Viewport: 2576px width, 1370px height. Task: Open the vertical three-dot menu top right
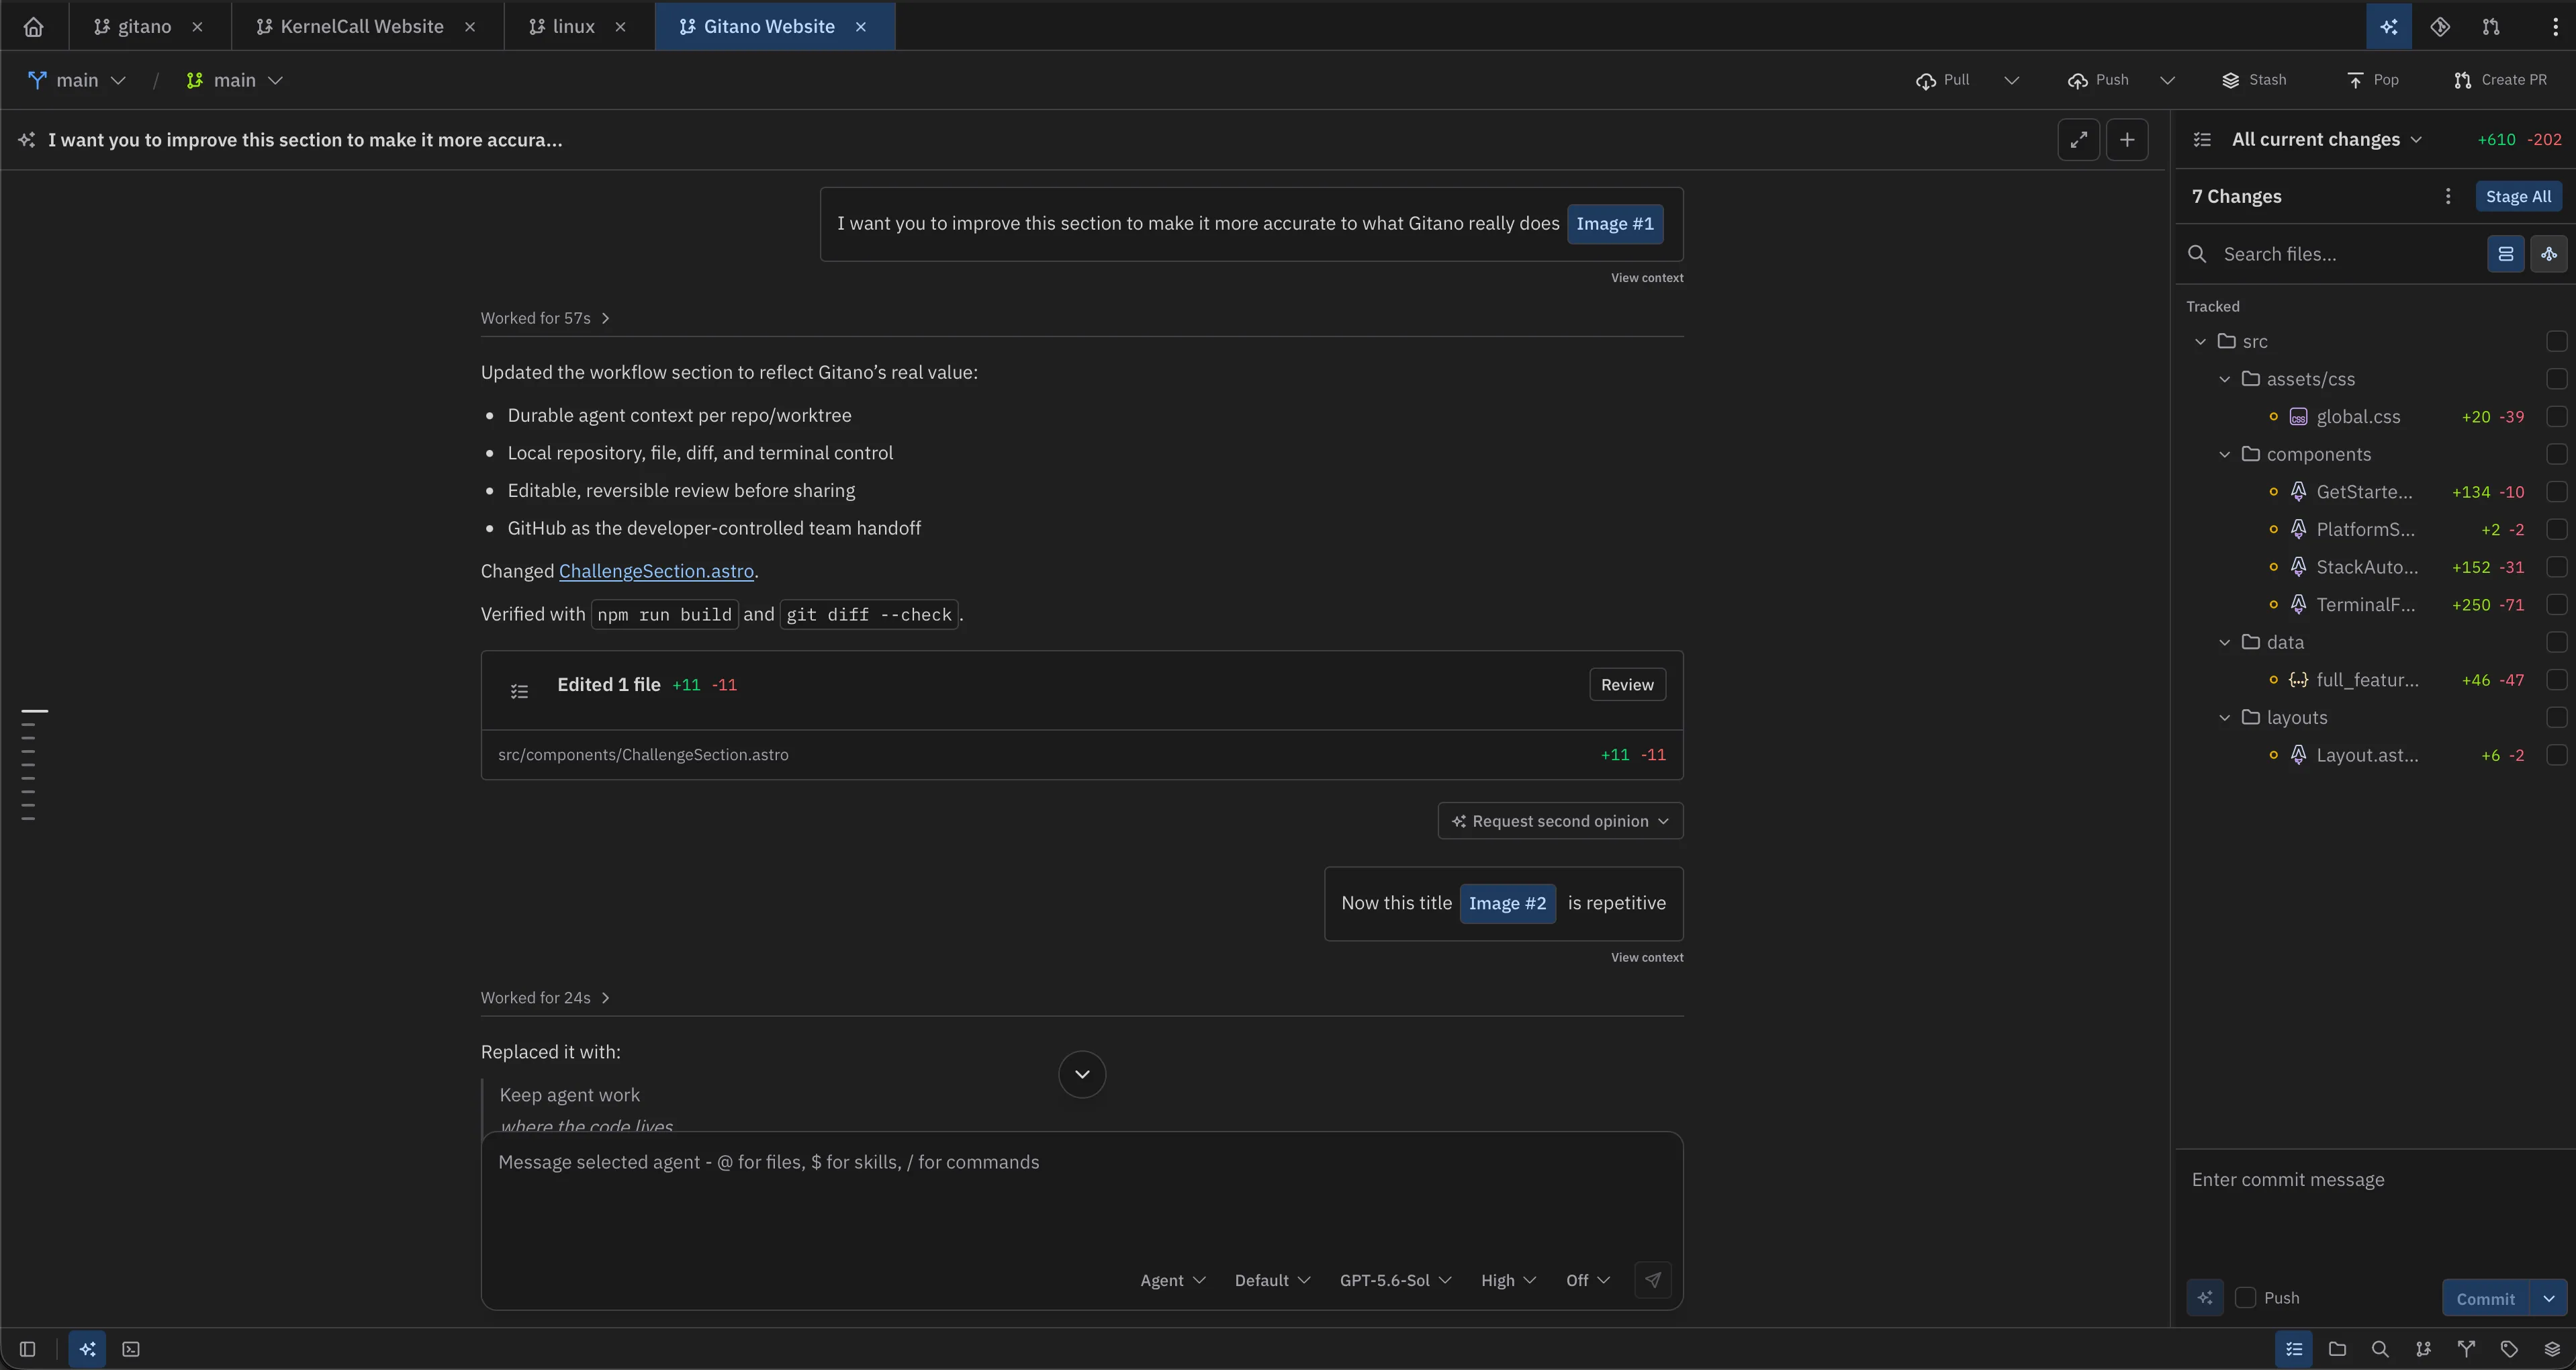(2555, 27)
